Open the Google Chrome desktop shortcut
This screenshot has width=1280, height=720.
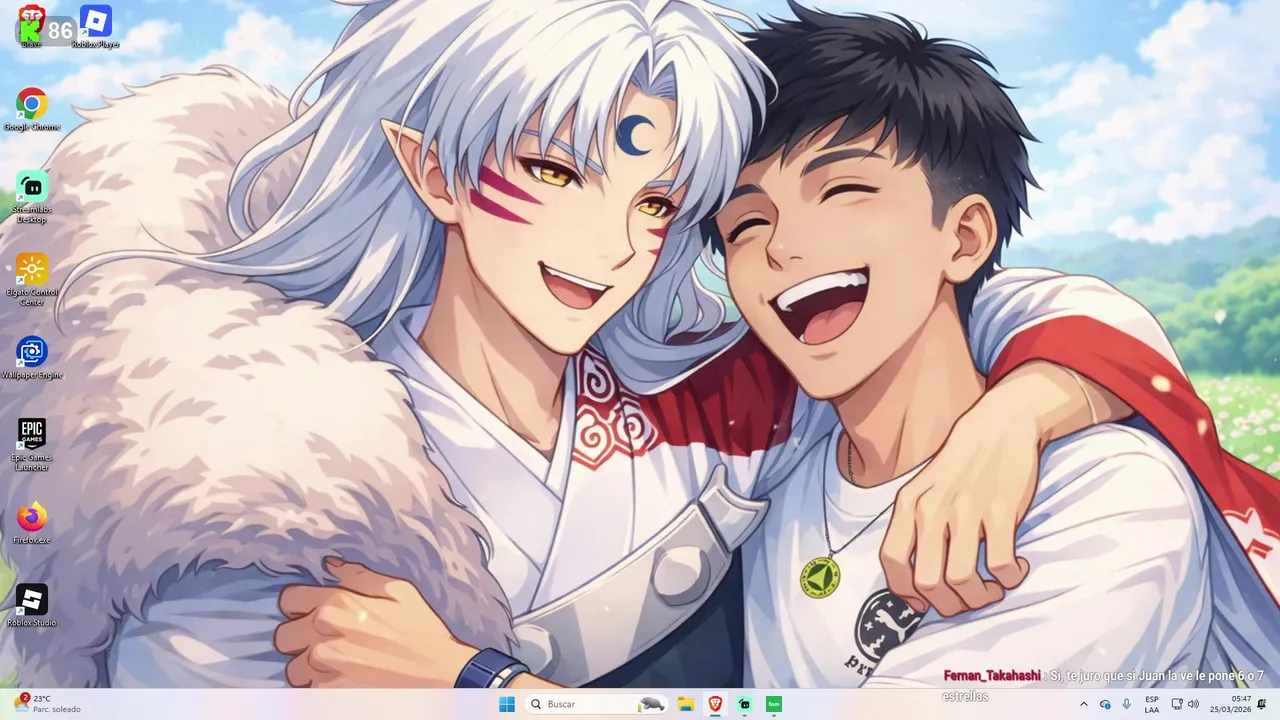click(32, 109)
